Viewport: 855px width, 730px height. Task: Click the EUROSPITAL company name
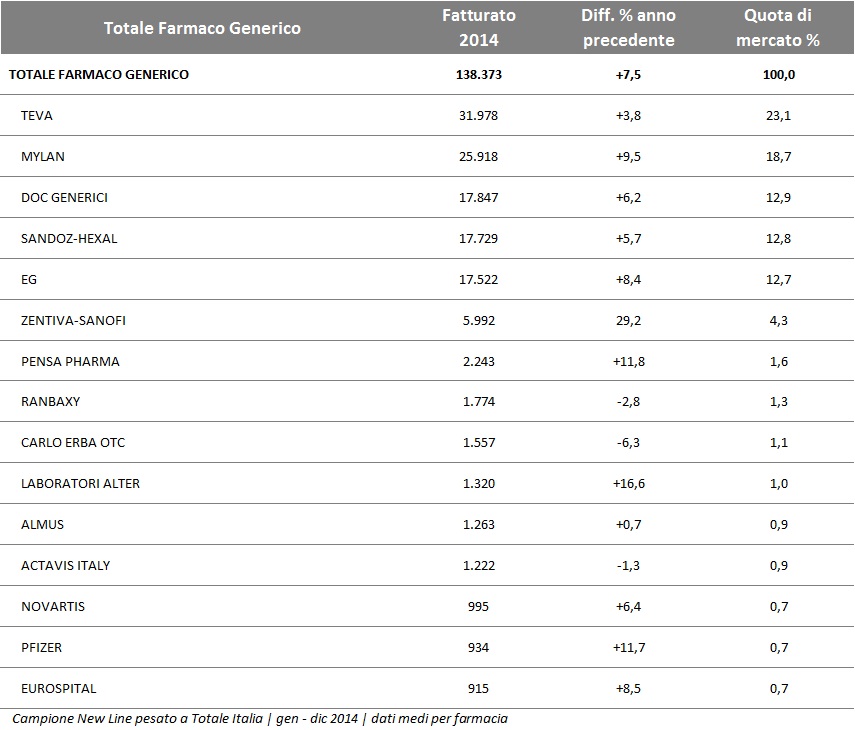tap(59, 689)
